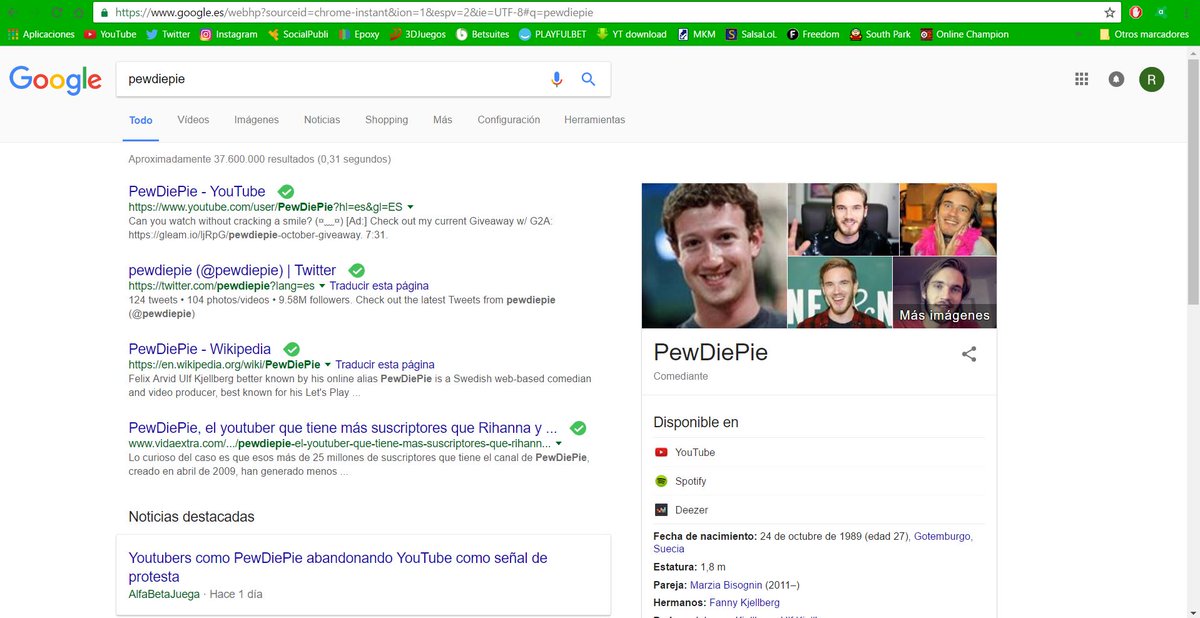Open the YouTube bookmark in the bookmarks bar
Viewport: 1200px width, 618px height.
point(110,34)
